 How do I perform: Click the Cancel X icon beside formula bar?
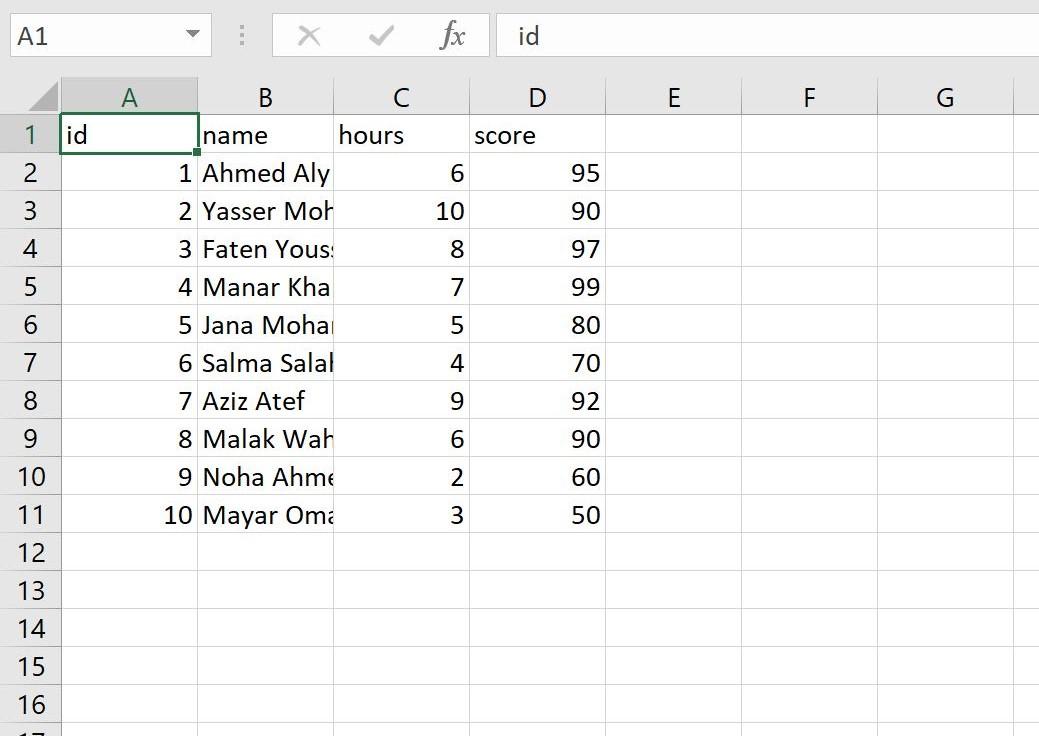[x=309, y=35]
